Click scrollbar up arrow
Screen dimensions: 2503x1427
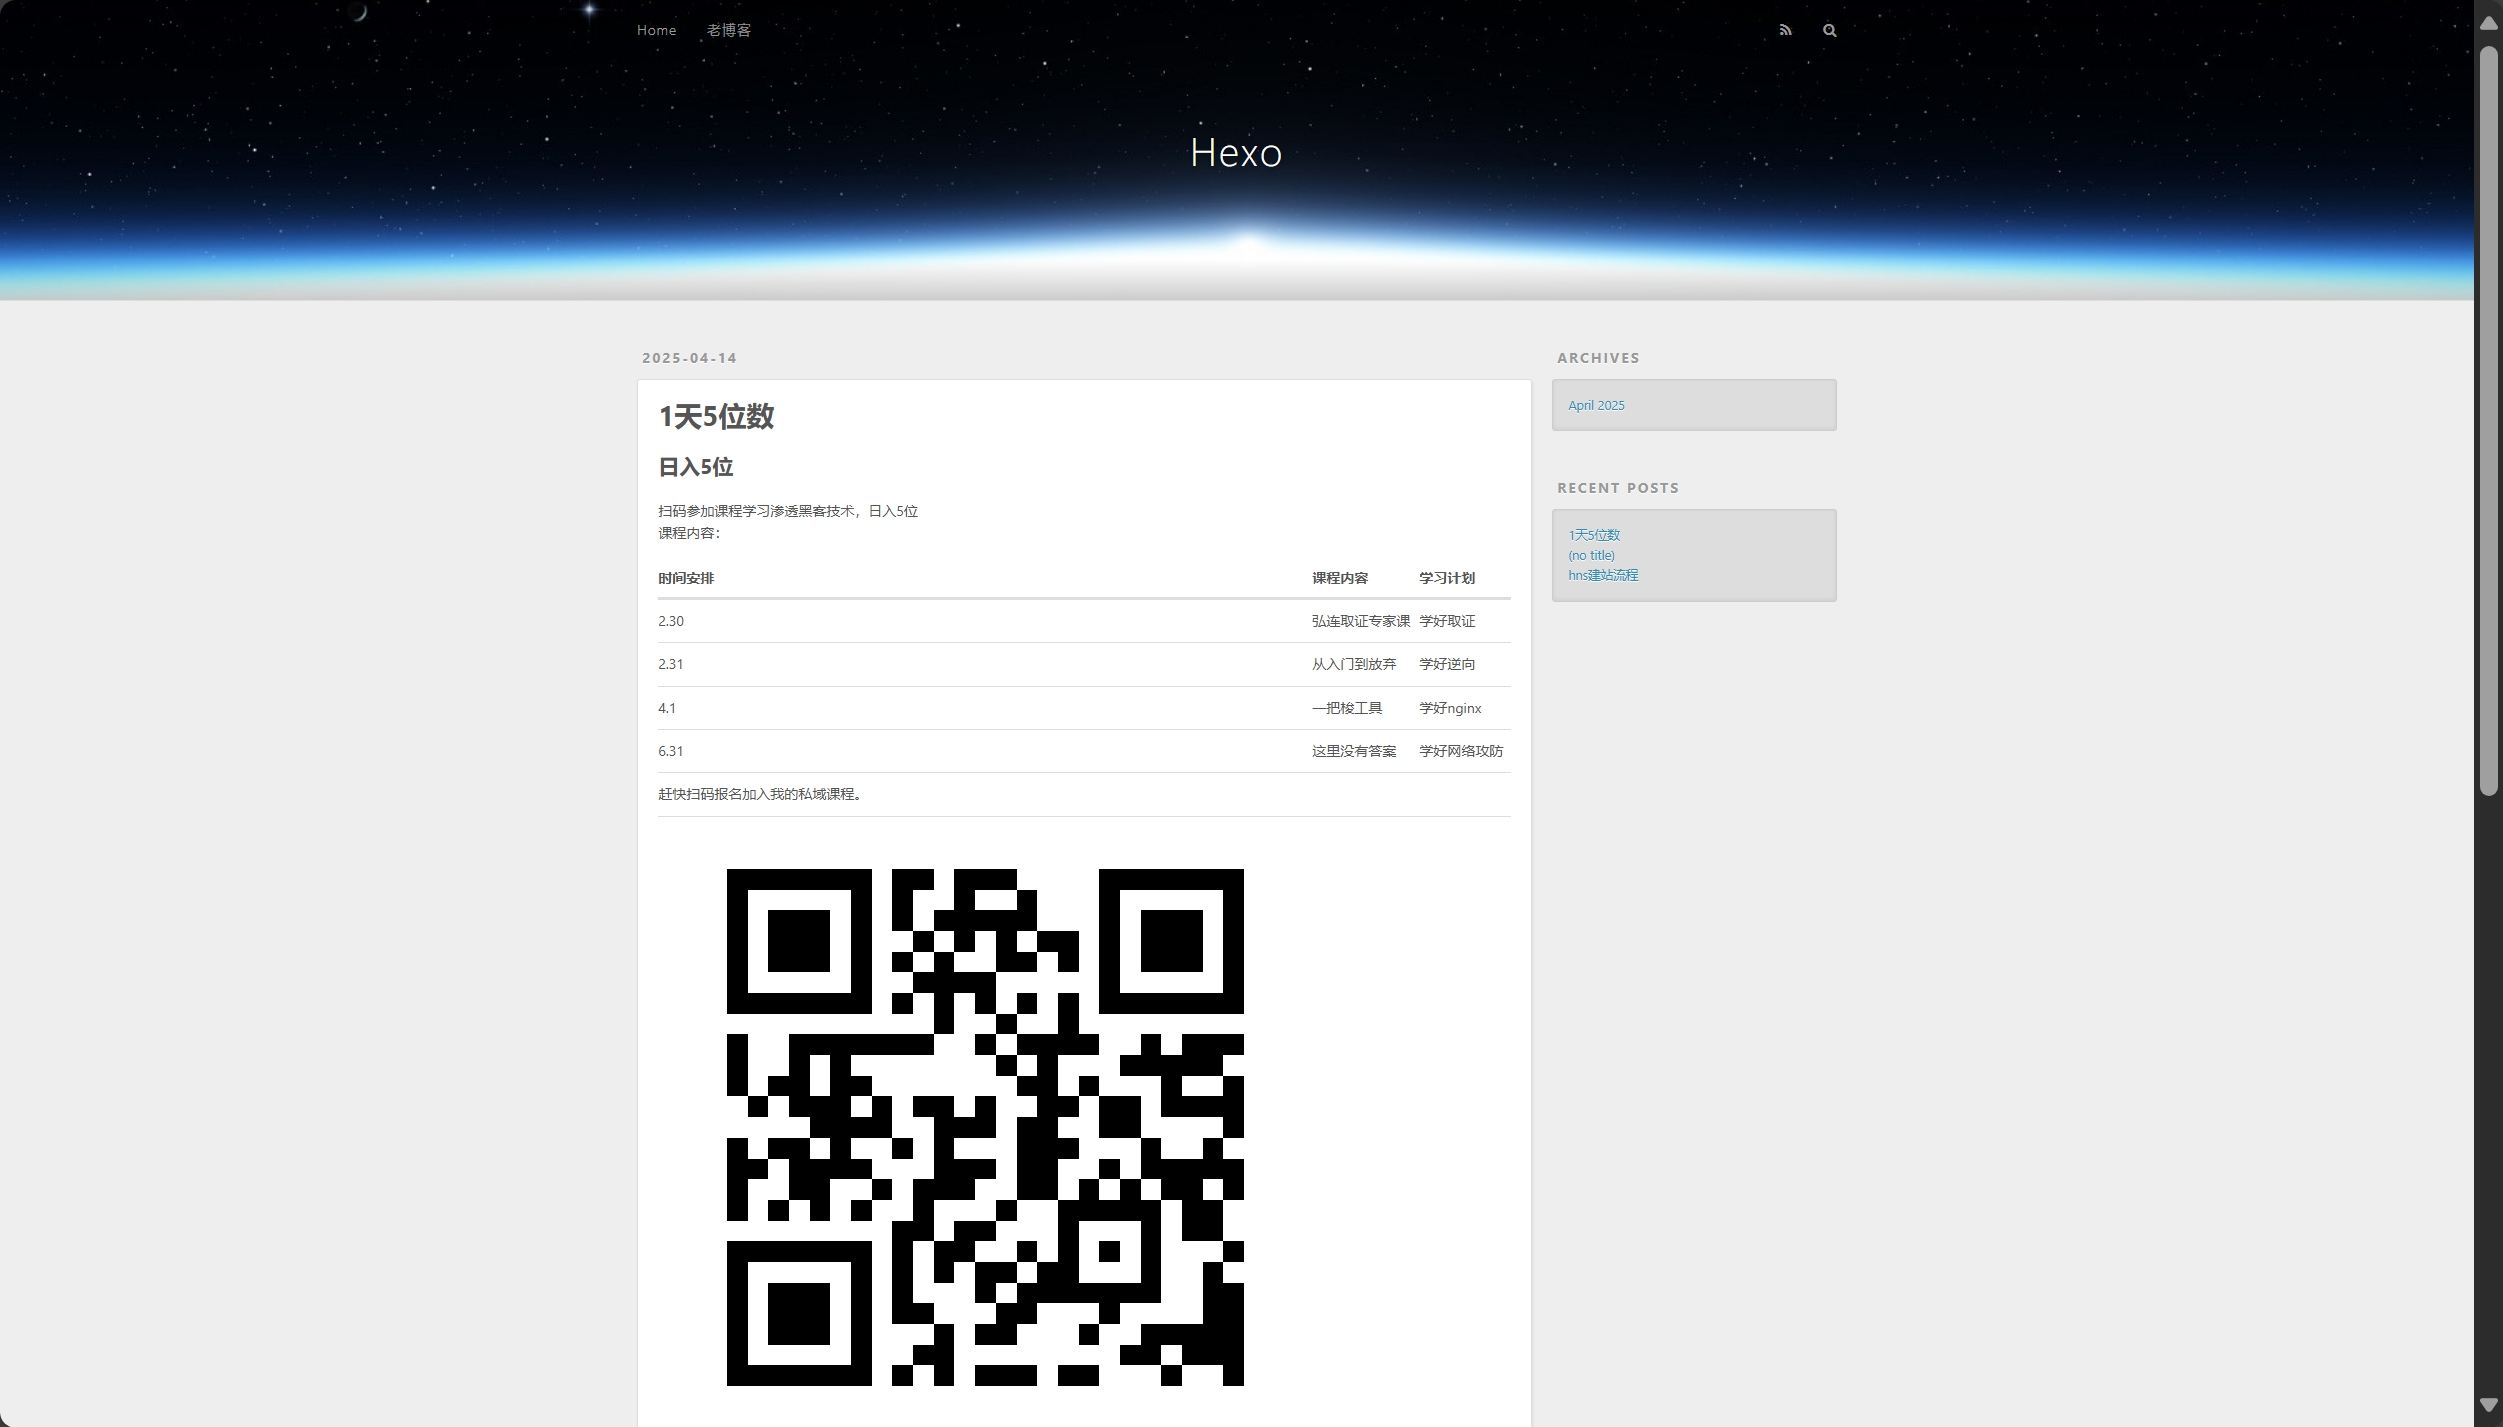point(2488,23)
